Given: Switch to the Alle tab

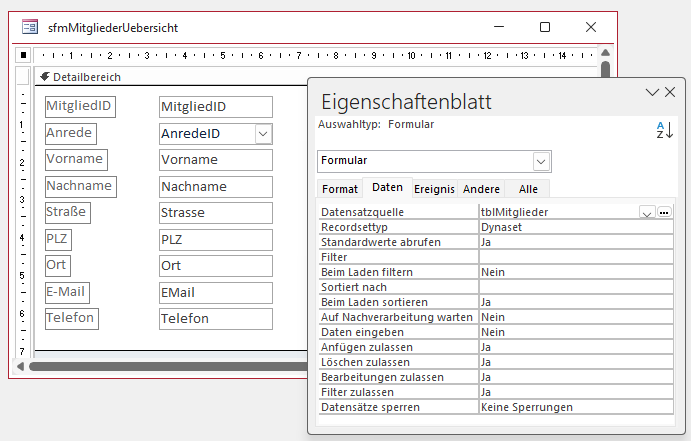Looking at the screenshot, I should 528,189.
